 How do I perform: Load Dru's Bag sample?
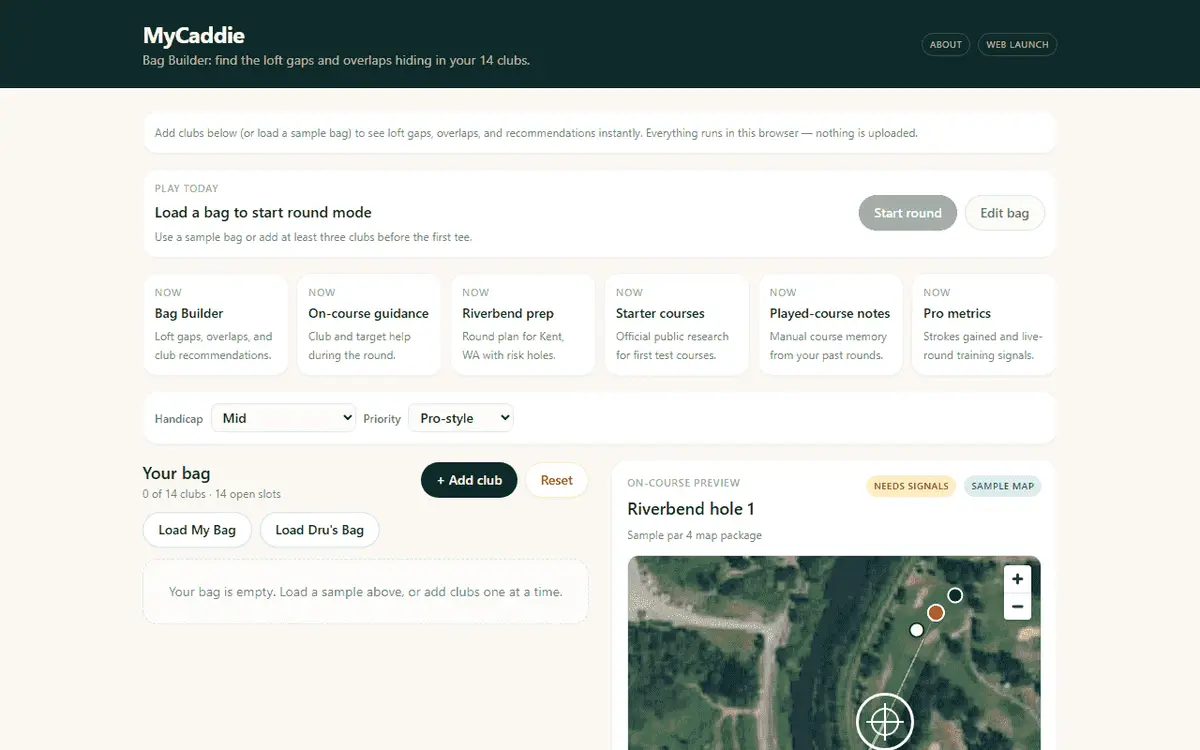pos(320,530)
